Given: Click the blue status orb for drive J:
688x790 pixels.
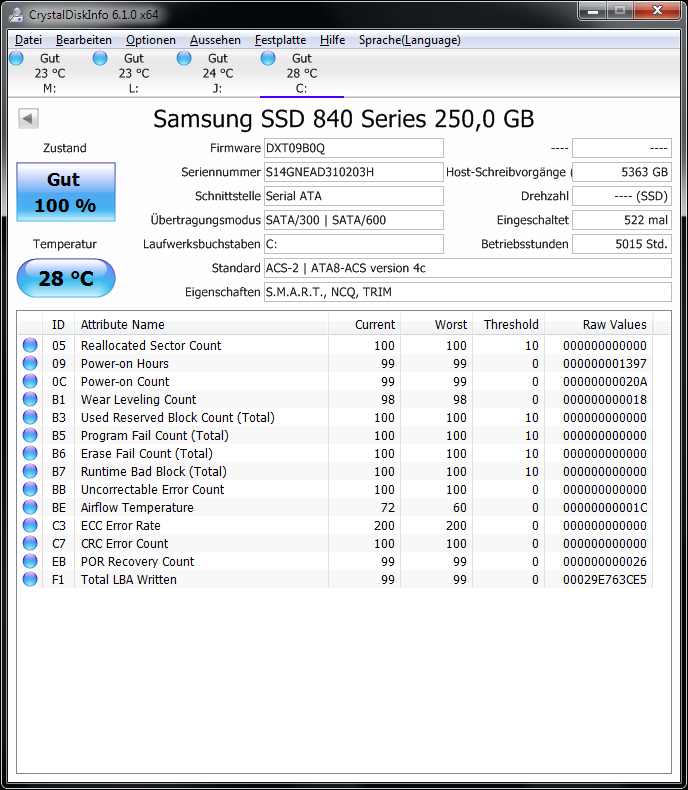Looking at the screenshot, I should click(184, 58).
